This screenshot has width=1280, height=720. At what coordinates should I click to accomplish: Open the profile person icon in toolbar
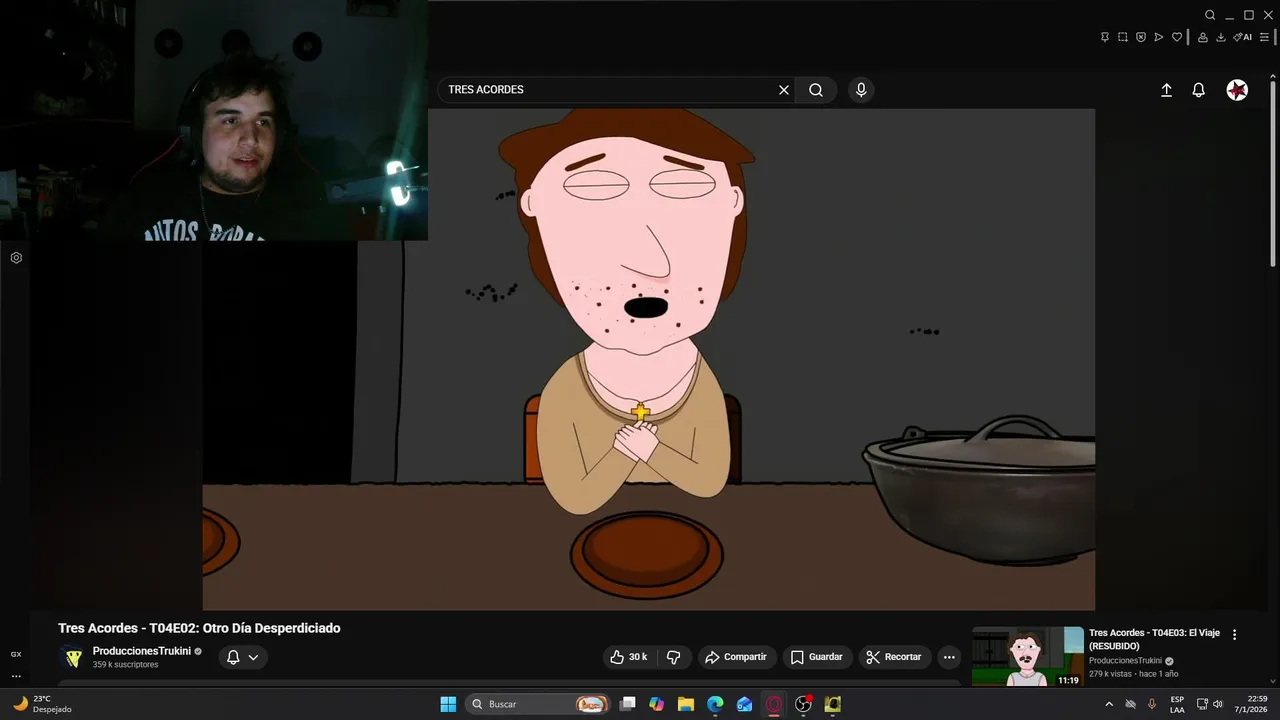[x=1203, y=37]
